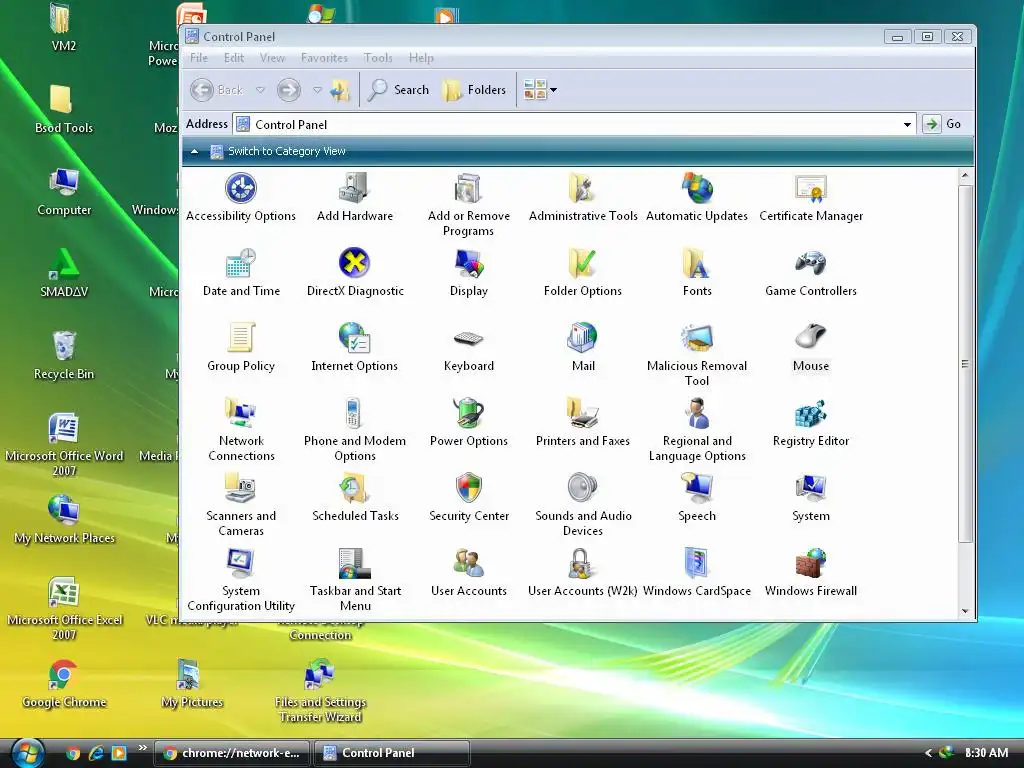The image size is (1024, 768).
Task: Open the File menu
Action: point(199,57)
